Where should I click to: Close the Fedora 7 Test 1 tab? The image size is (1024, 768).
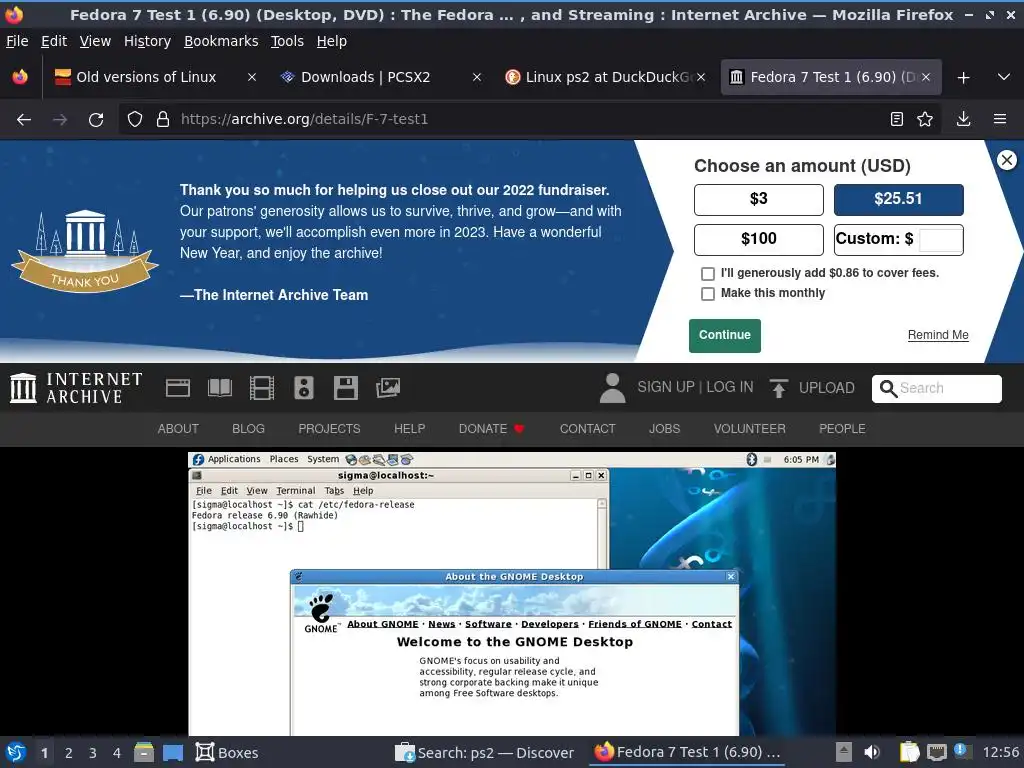click(x=925, y=77)
